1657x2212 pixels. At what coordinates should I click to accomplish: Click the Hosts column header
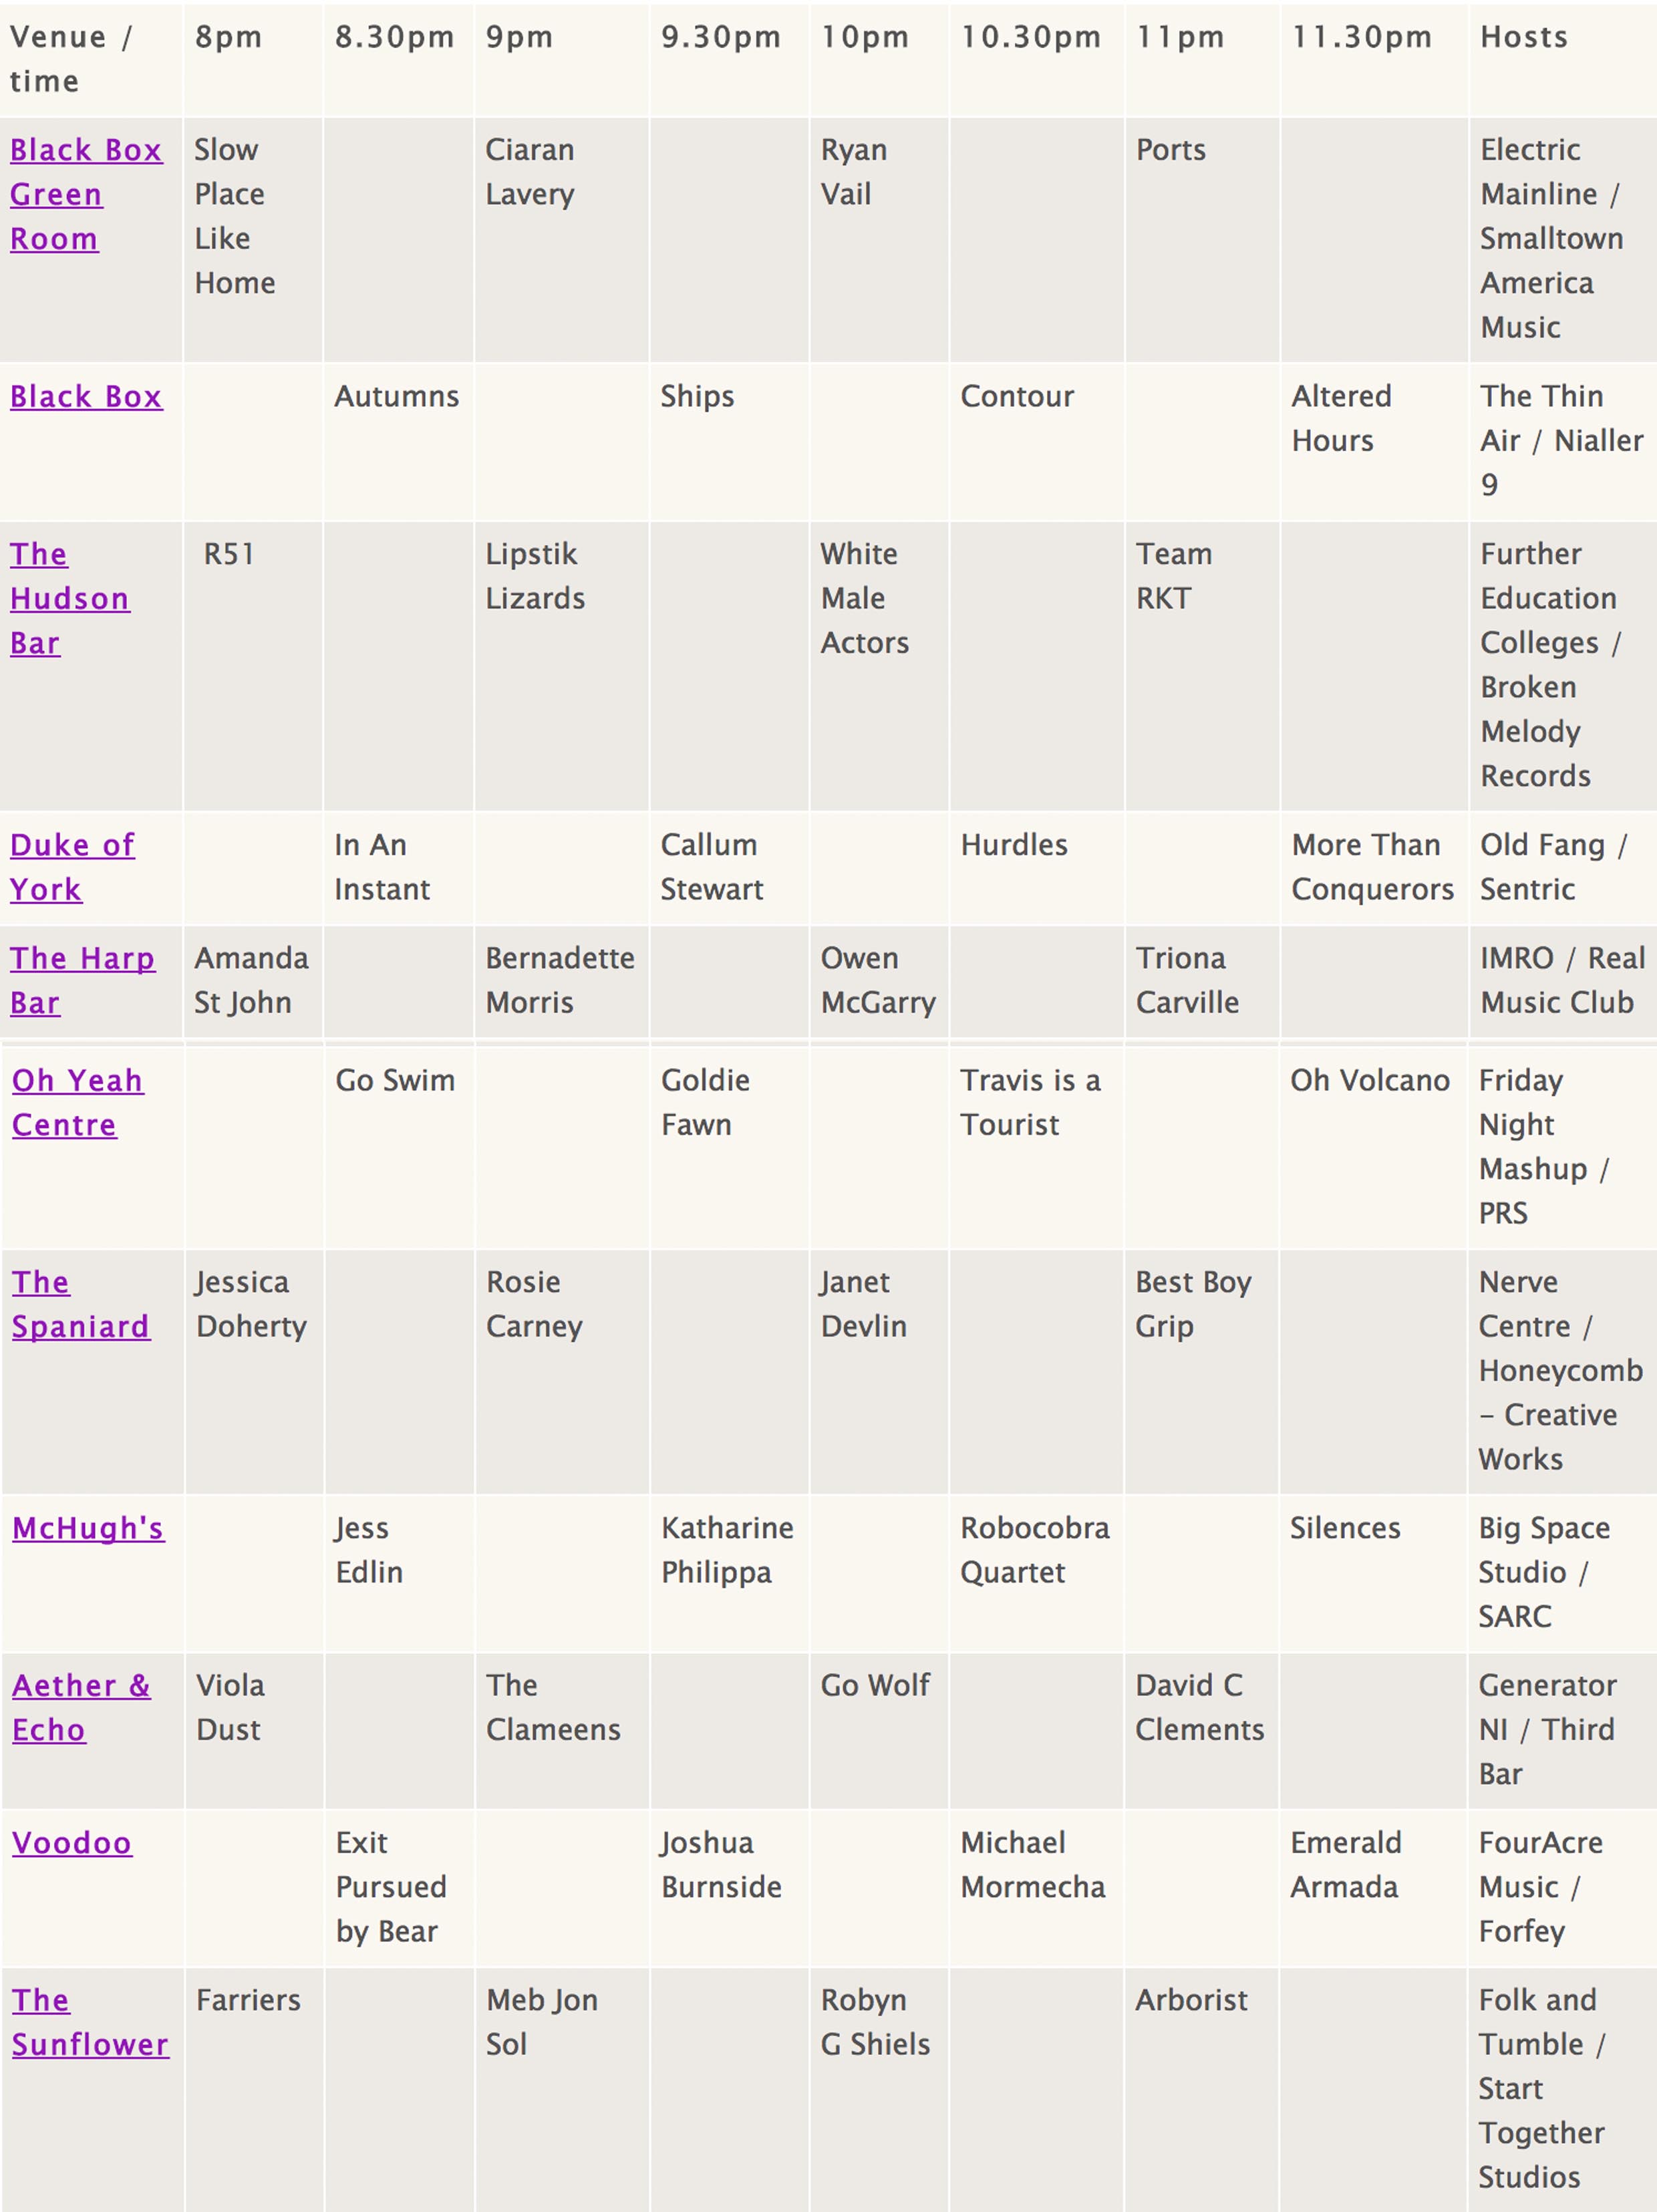click(1524, 38)
